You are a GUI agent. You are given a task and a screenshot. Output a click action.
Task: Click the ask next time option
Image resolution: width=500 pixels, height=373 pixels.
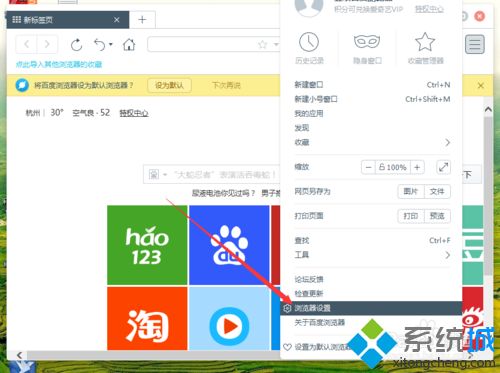(226, 85)
